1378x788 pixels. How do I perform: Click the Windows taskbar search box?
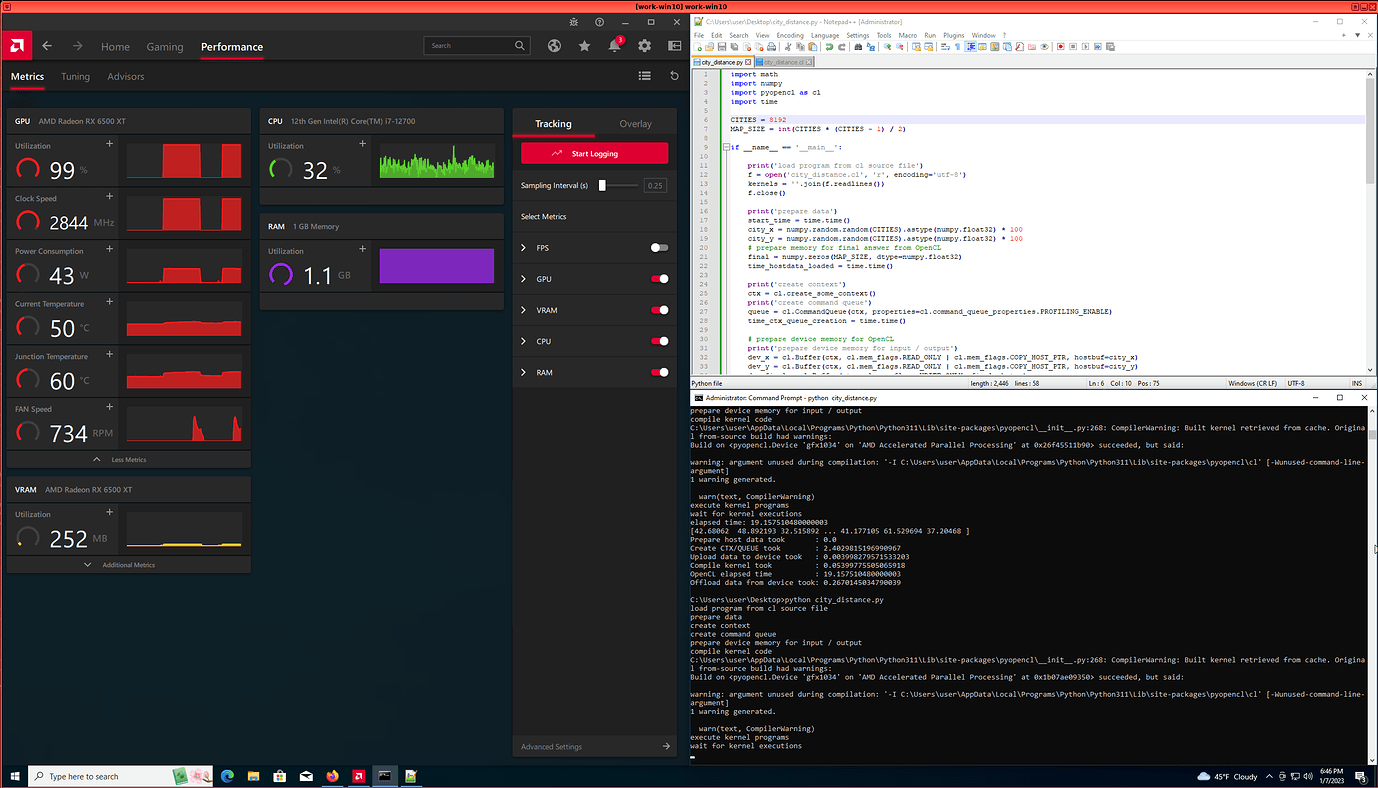click(x=122, y=776)
